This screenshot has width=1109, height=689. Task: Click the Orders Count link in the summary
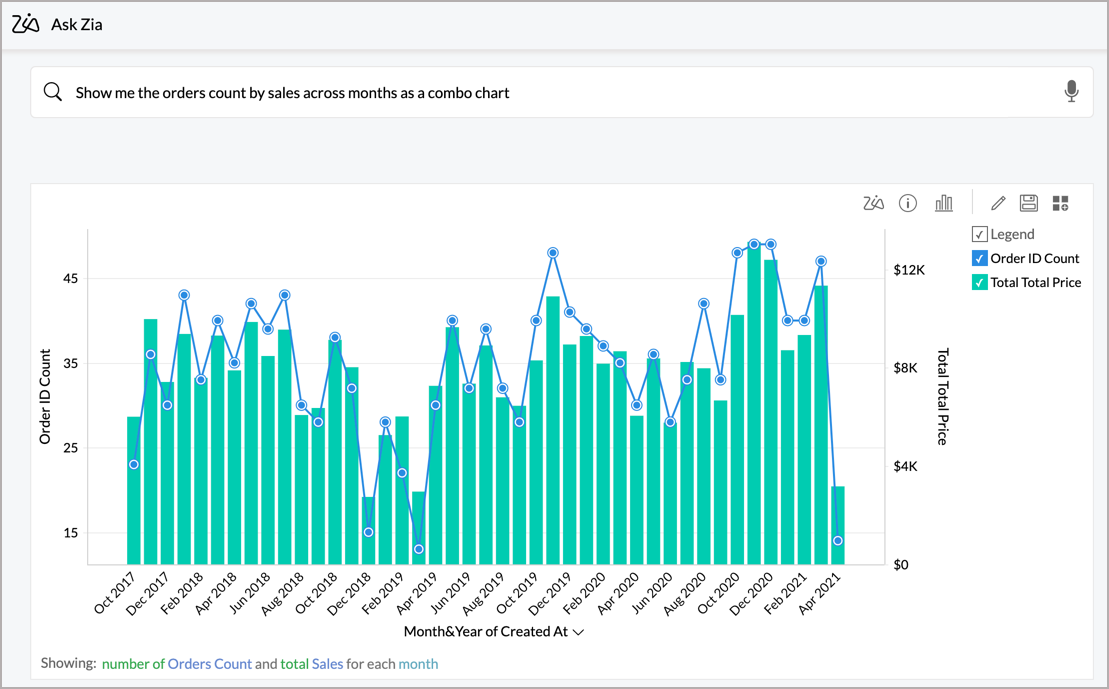tap(209, 663)
